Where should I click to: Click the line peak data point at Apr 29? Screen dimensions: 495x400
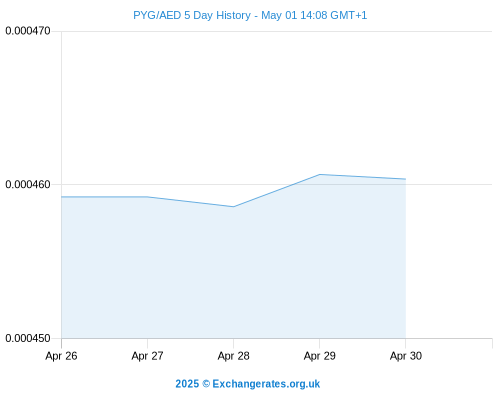[319, 174]
